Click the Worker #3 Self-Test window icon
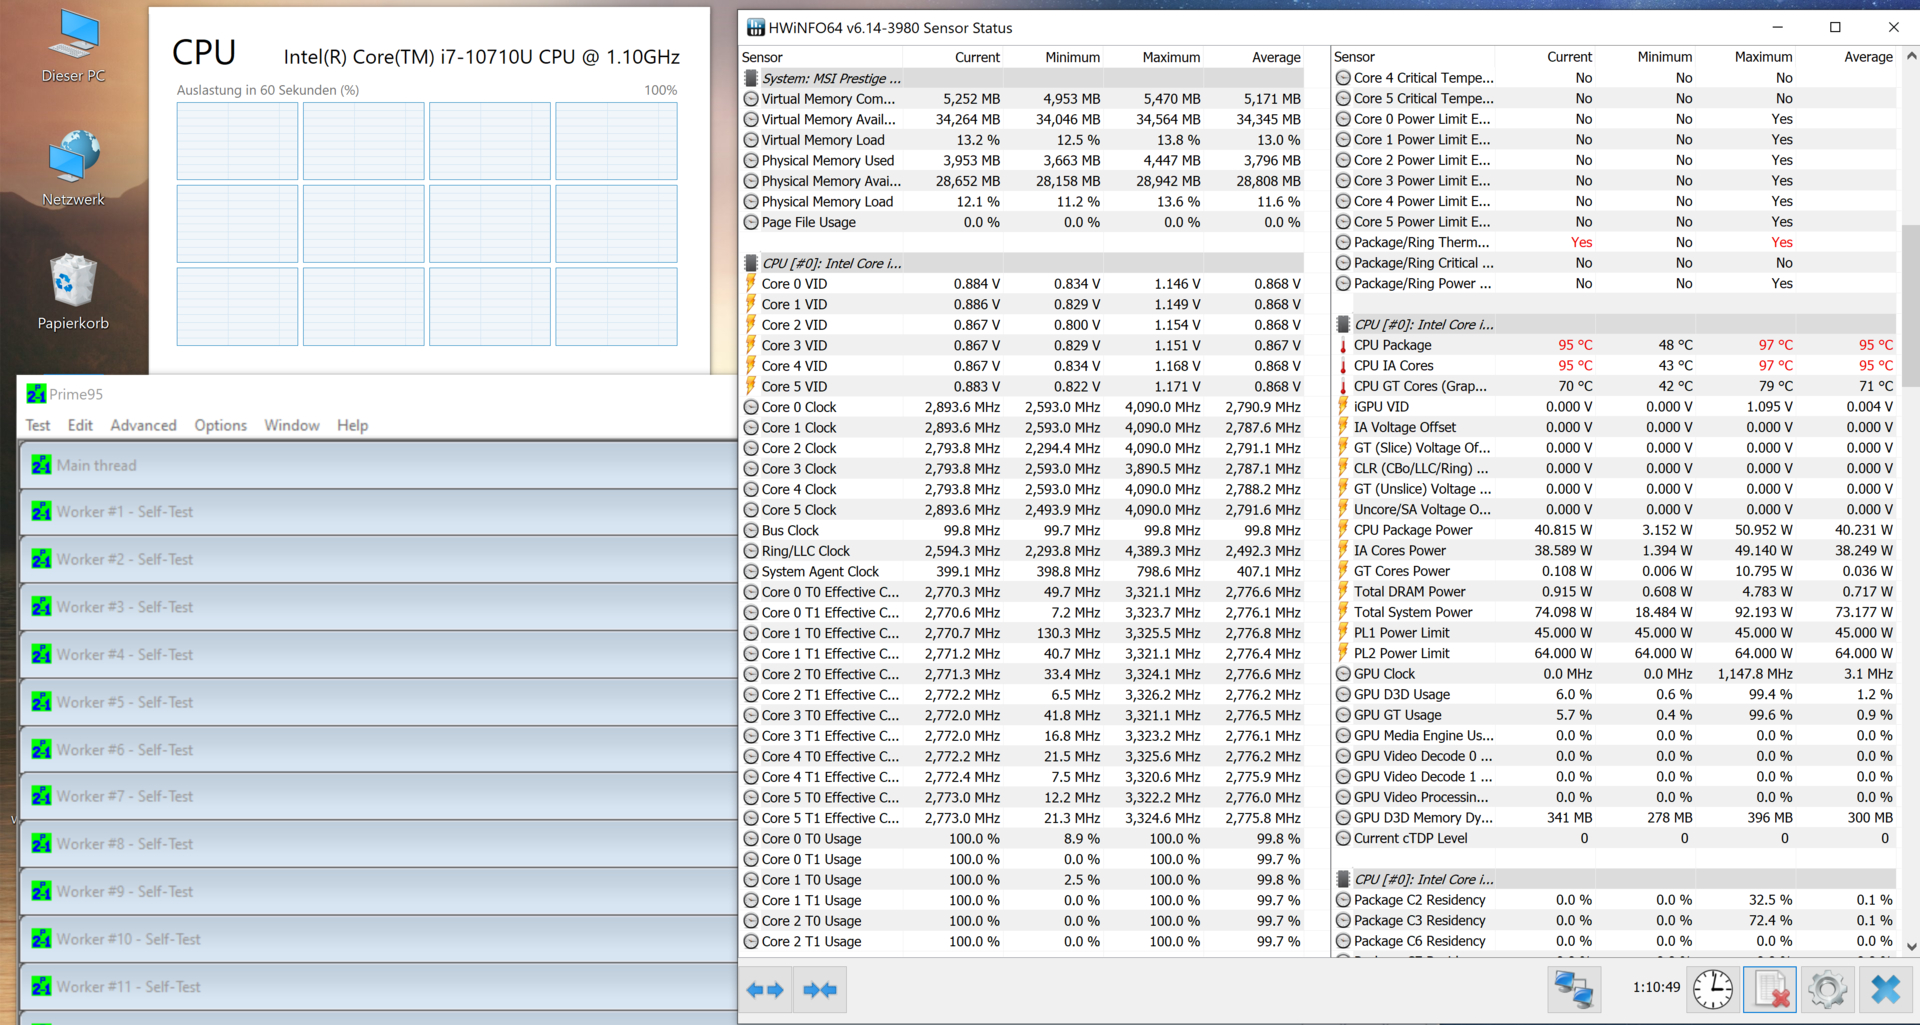This screenshot has width=1920, height=1025. [x=41, y=607]
